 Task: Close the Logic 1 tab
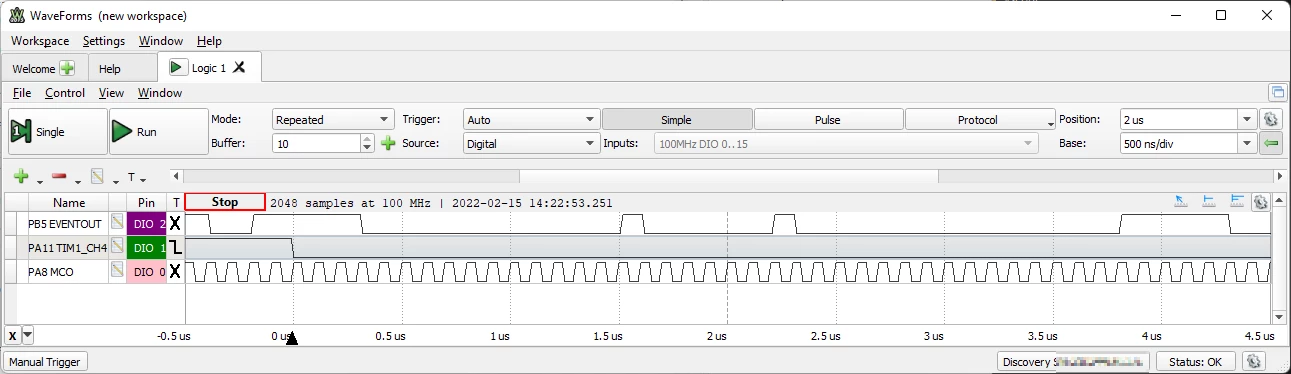click(239, 68)
